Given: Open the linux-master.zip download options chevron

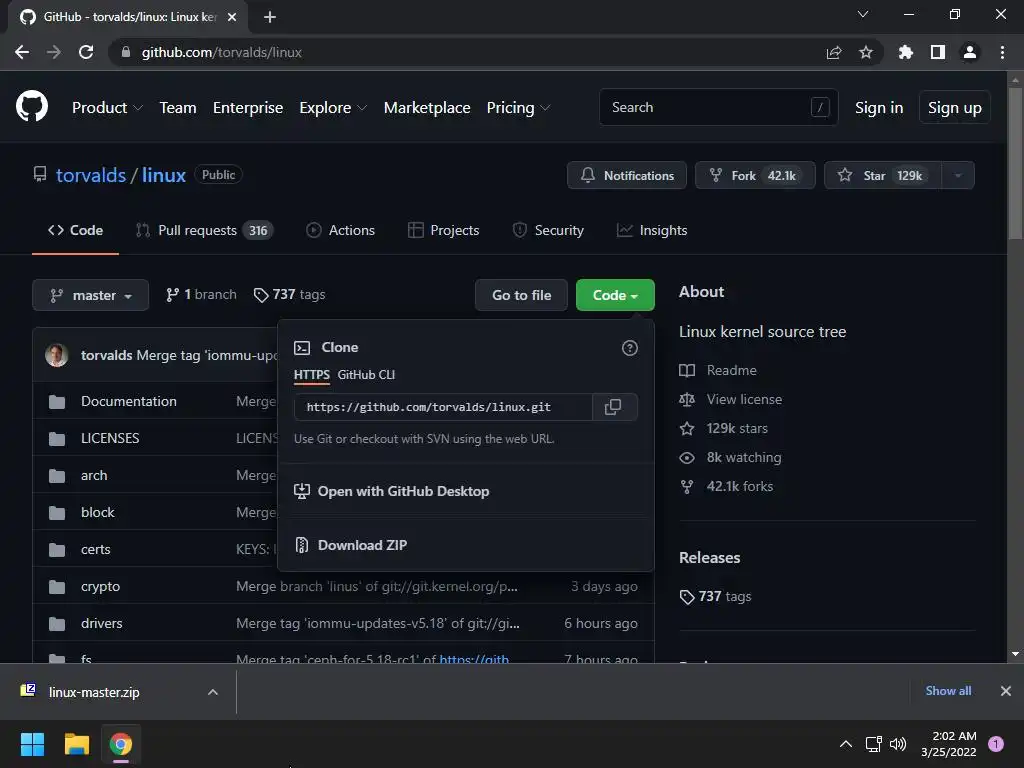Looking at the screenshot, I should click(x=212, y=692).
